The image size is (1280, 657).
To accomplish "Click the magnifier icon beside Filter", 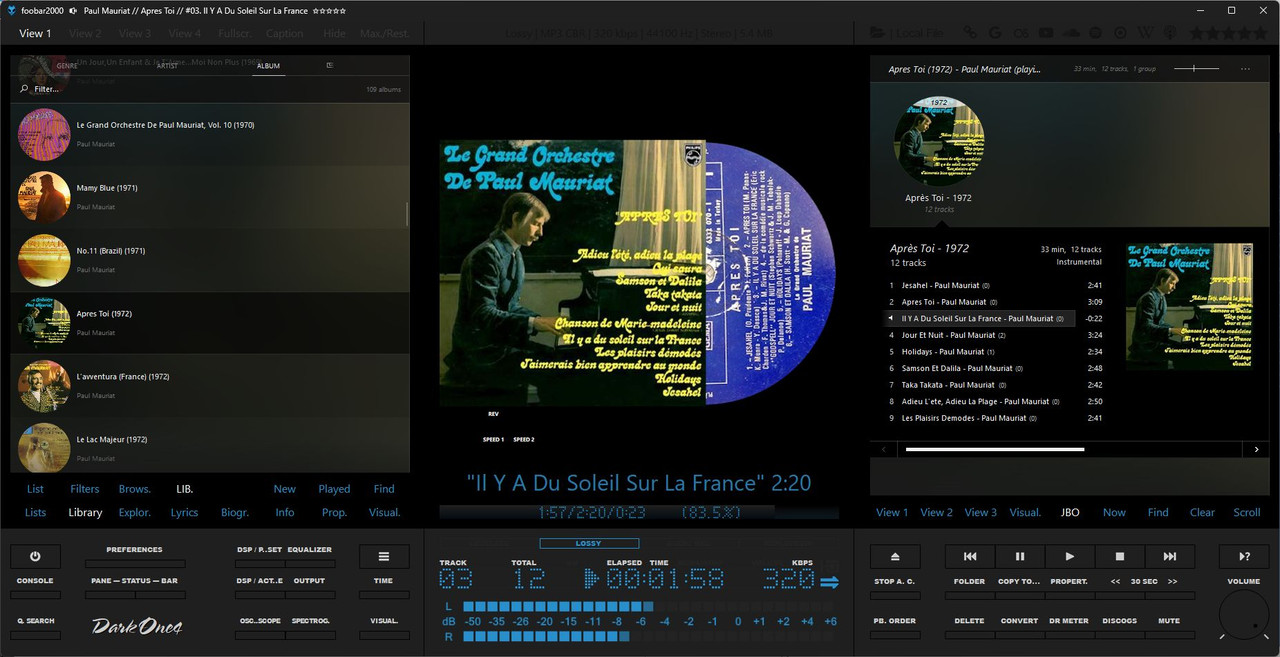I will 24,89.
